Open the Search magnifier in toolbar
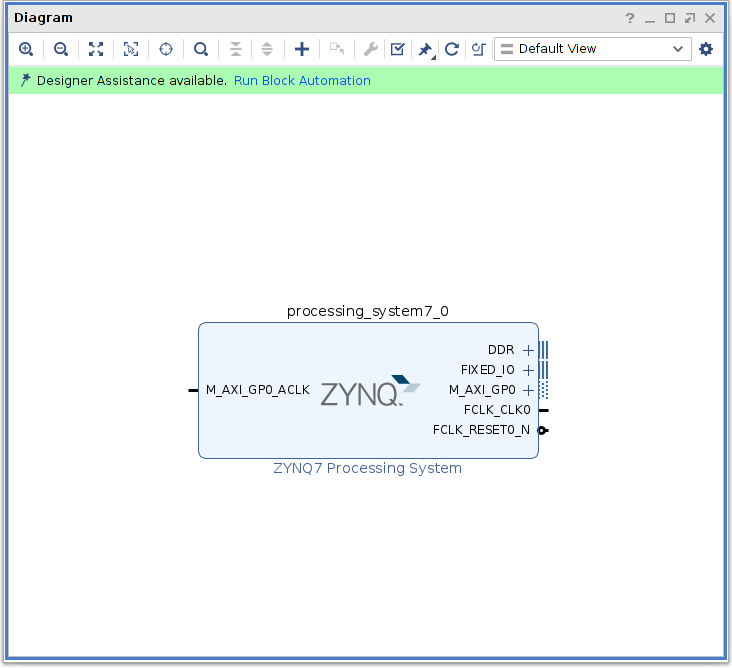Image resolution: width=732 pixels, height=668 pixels. tap(201, 49)
